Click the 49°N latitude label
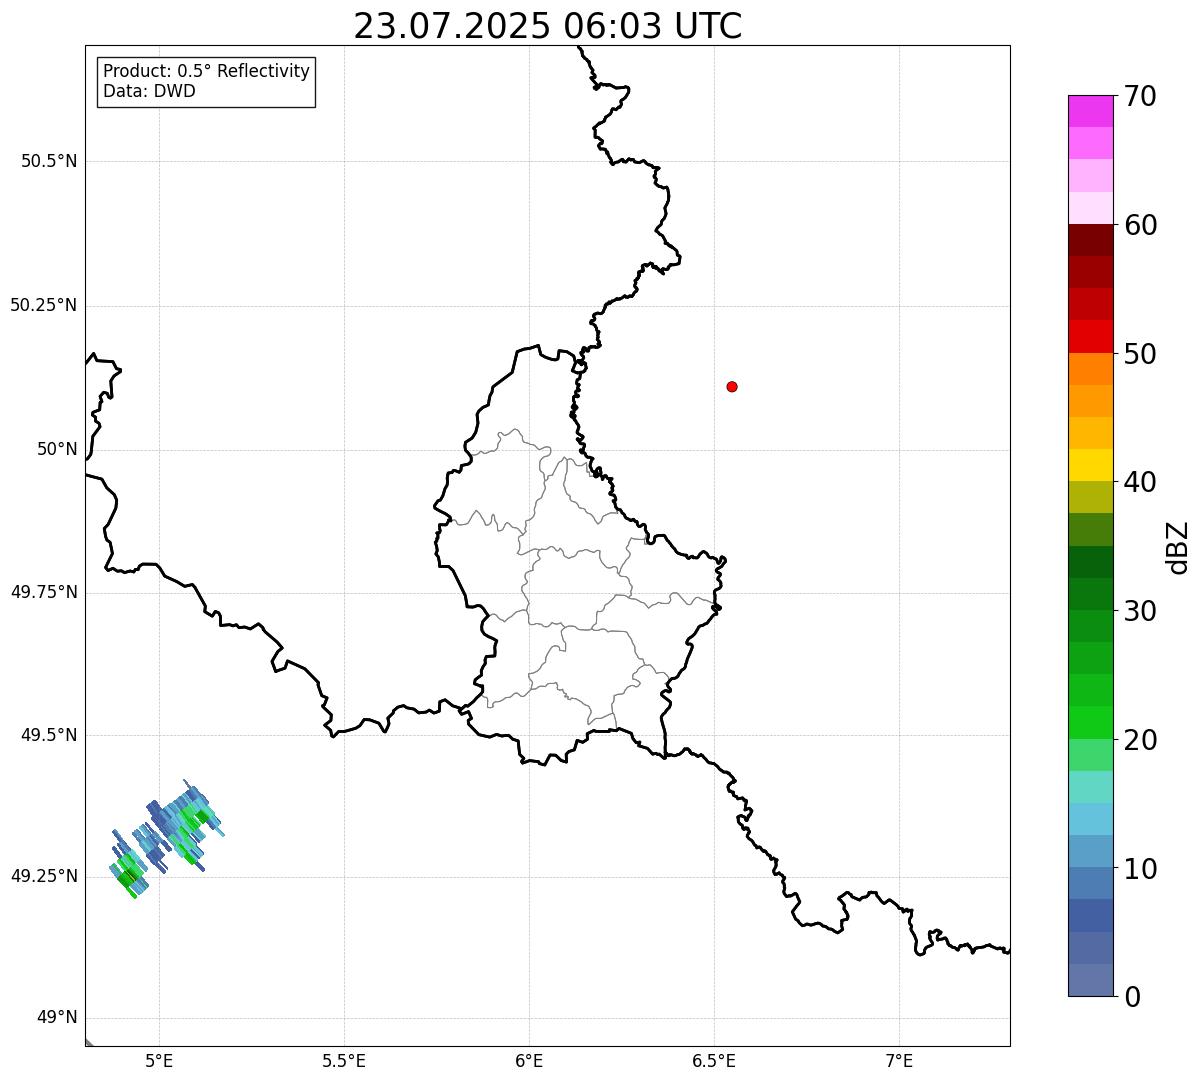 point(57,1018)
